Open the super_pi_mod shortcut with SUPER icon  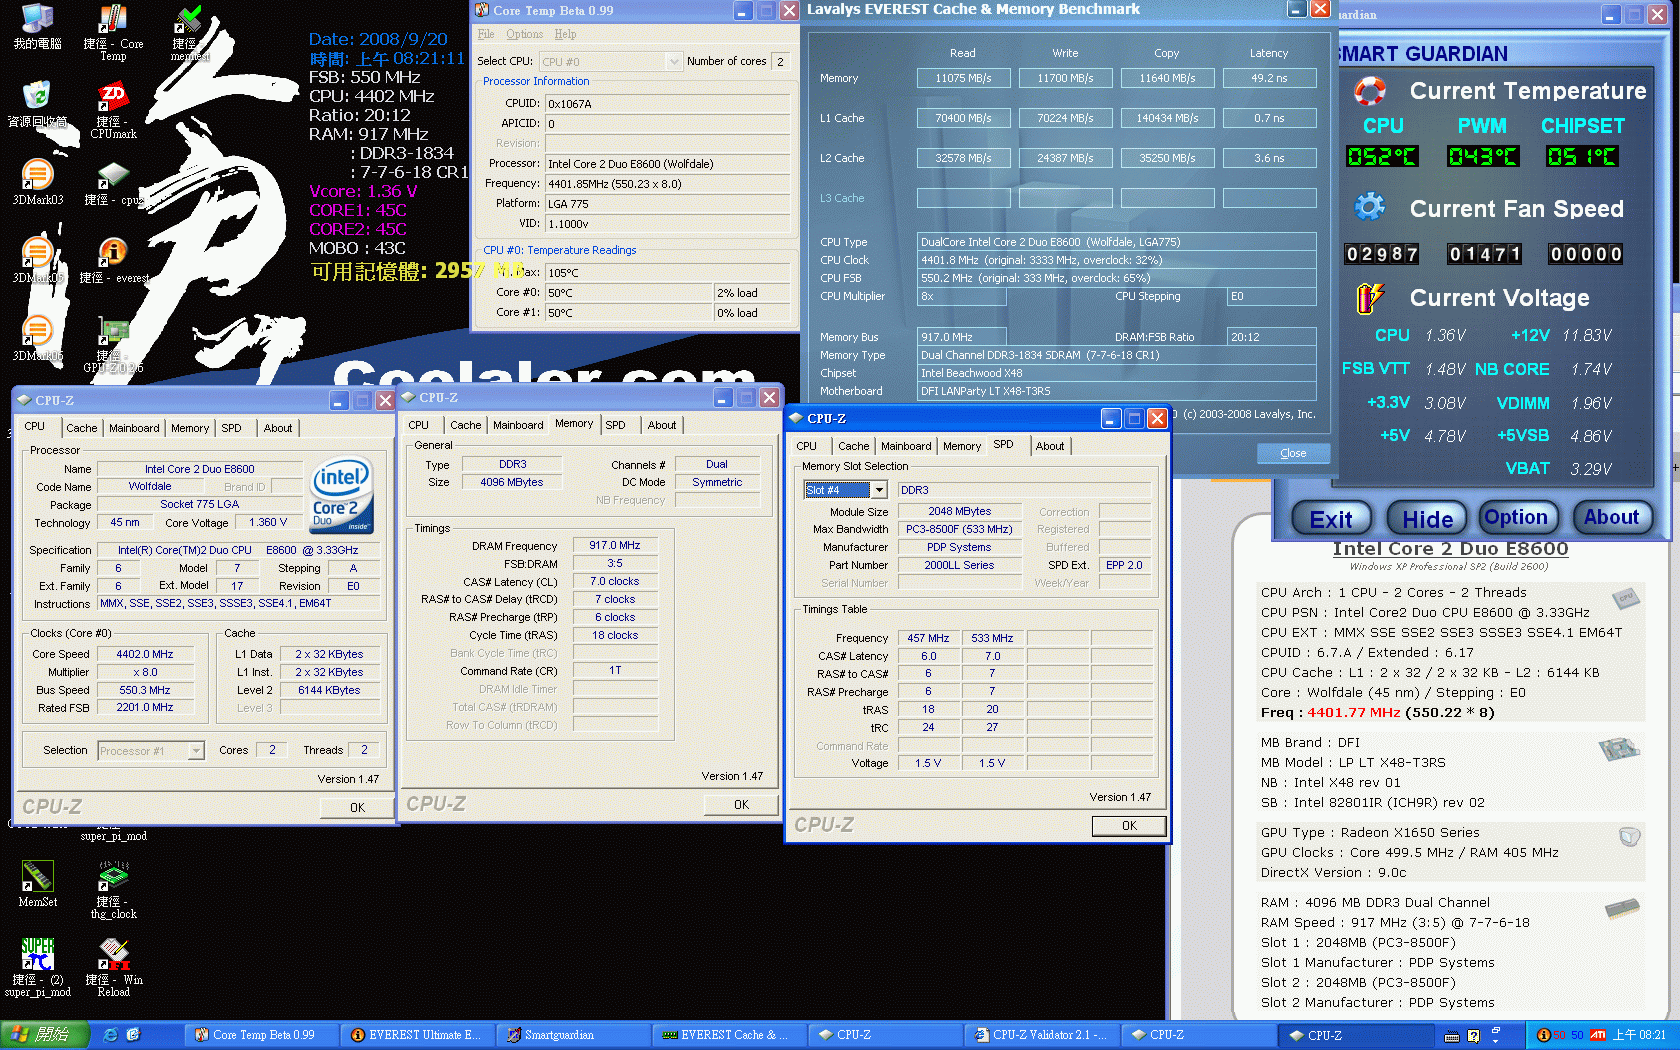37,967
